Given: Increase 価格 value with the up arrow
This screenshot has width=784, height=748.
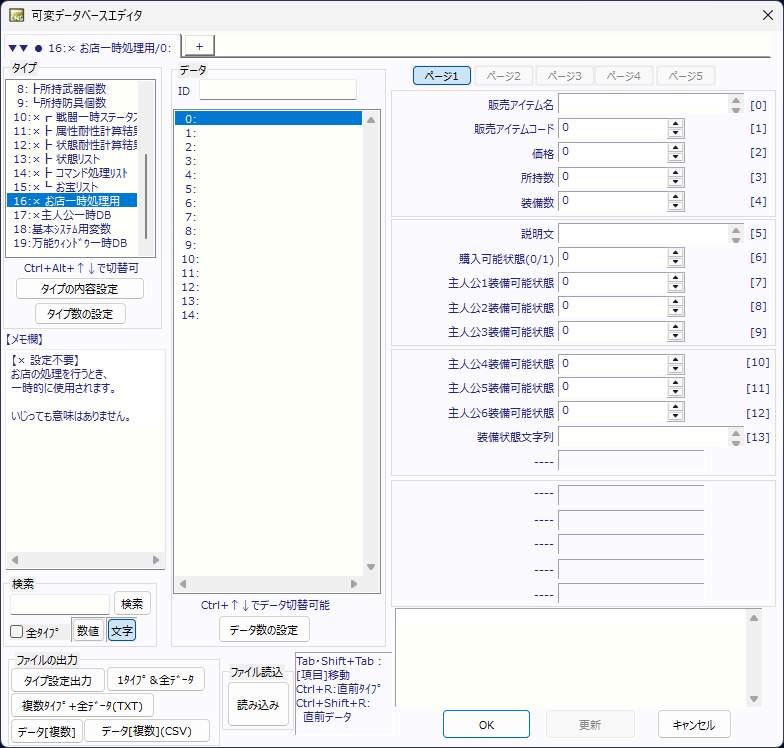Looking at the screenshot, I should pos(675,147).
